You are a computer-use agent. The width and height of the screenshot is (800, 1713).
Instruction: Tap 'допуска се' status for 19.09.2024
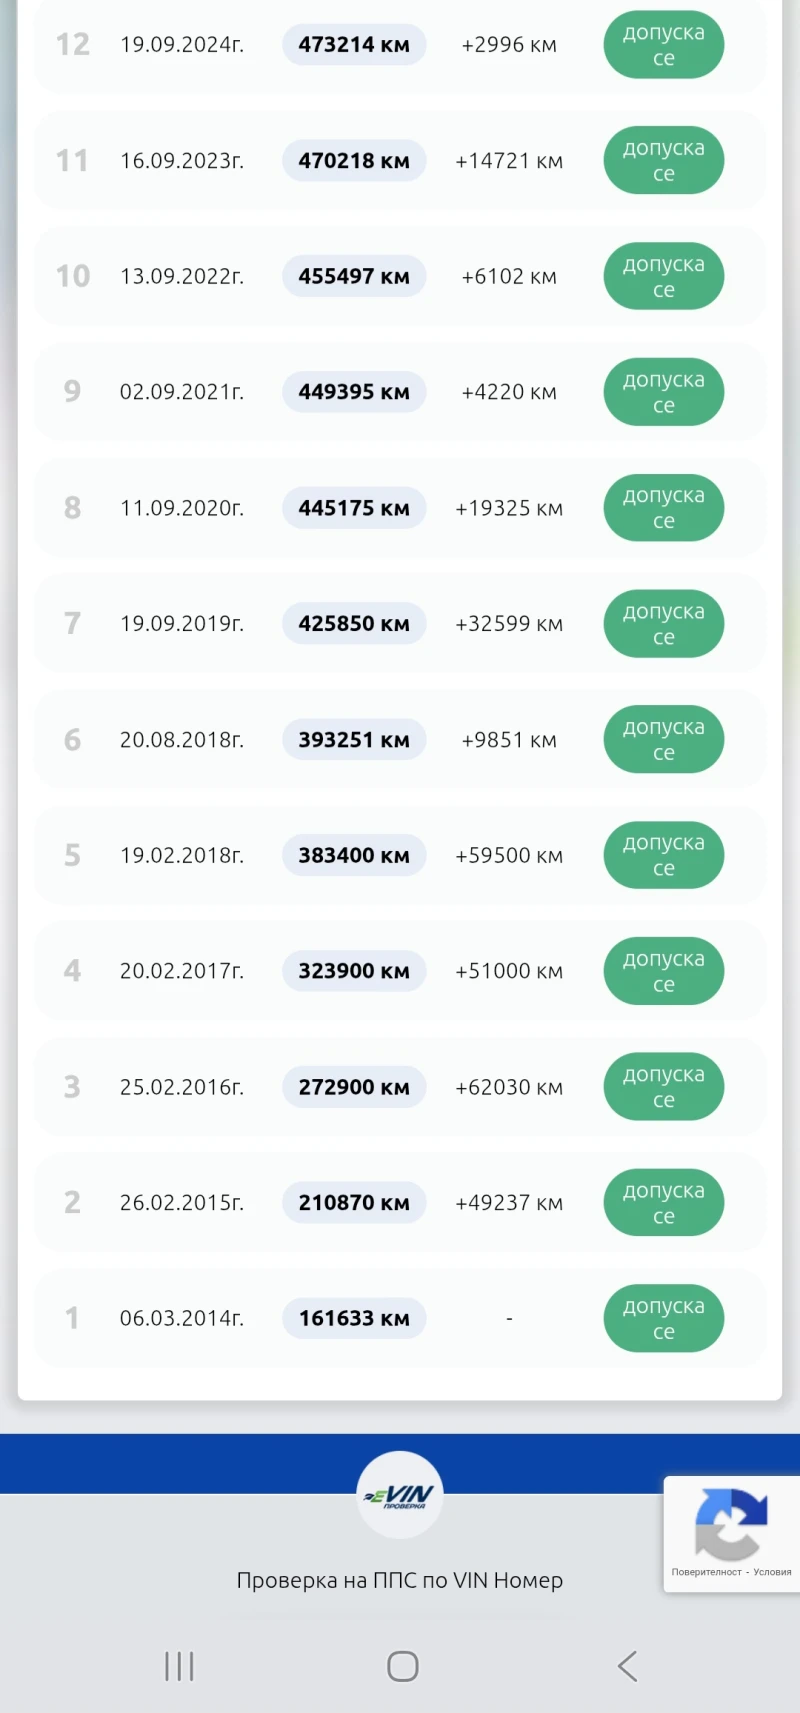[x=663, y=45]
